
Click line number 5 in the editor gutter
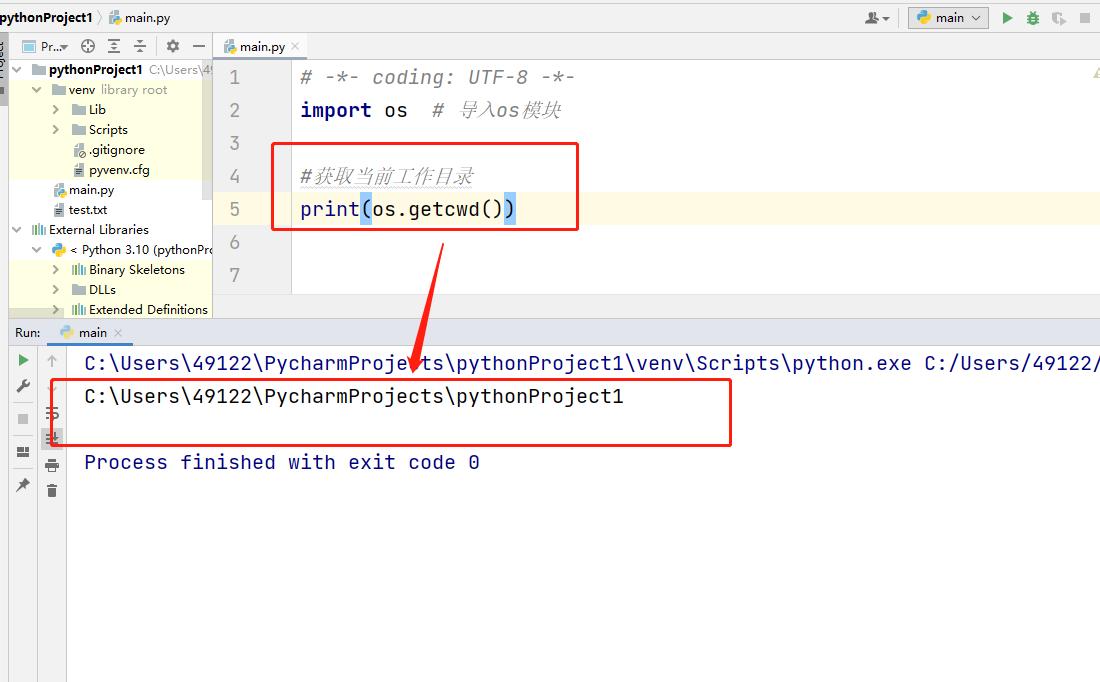point(233,208)
